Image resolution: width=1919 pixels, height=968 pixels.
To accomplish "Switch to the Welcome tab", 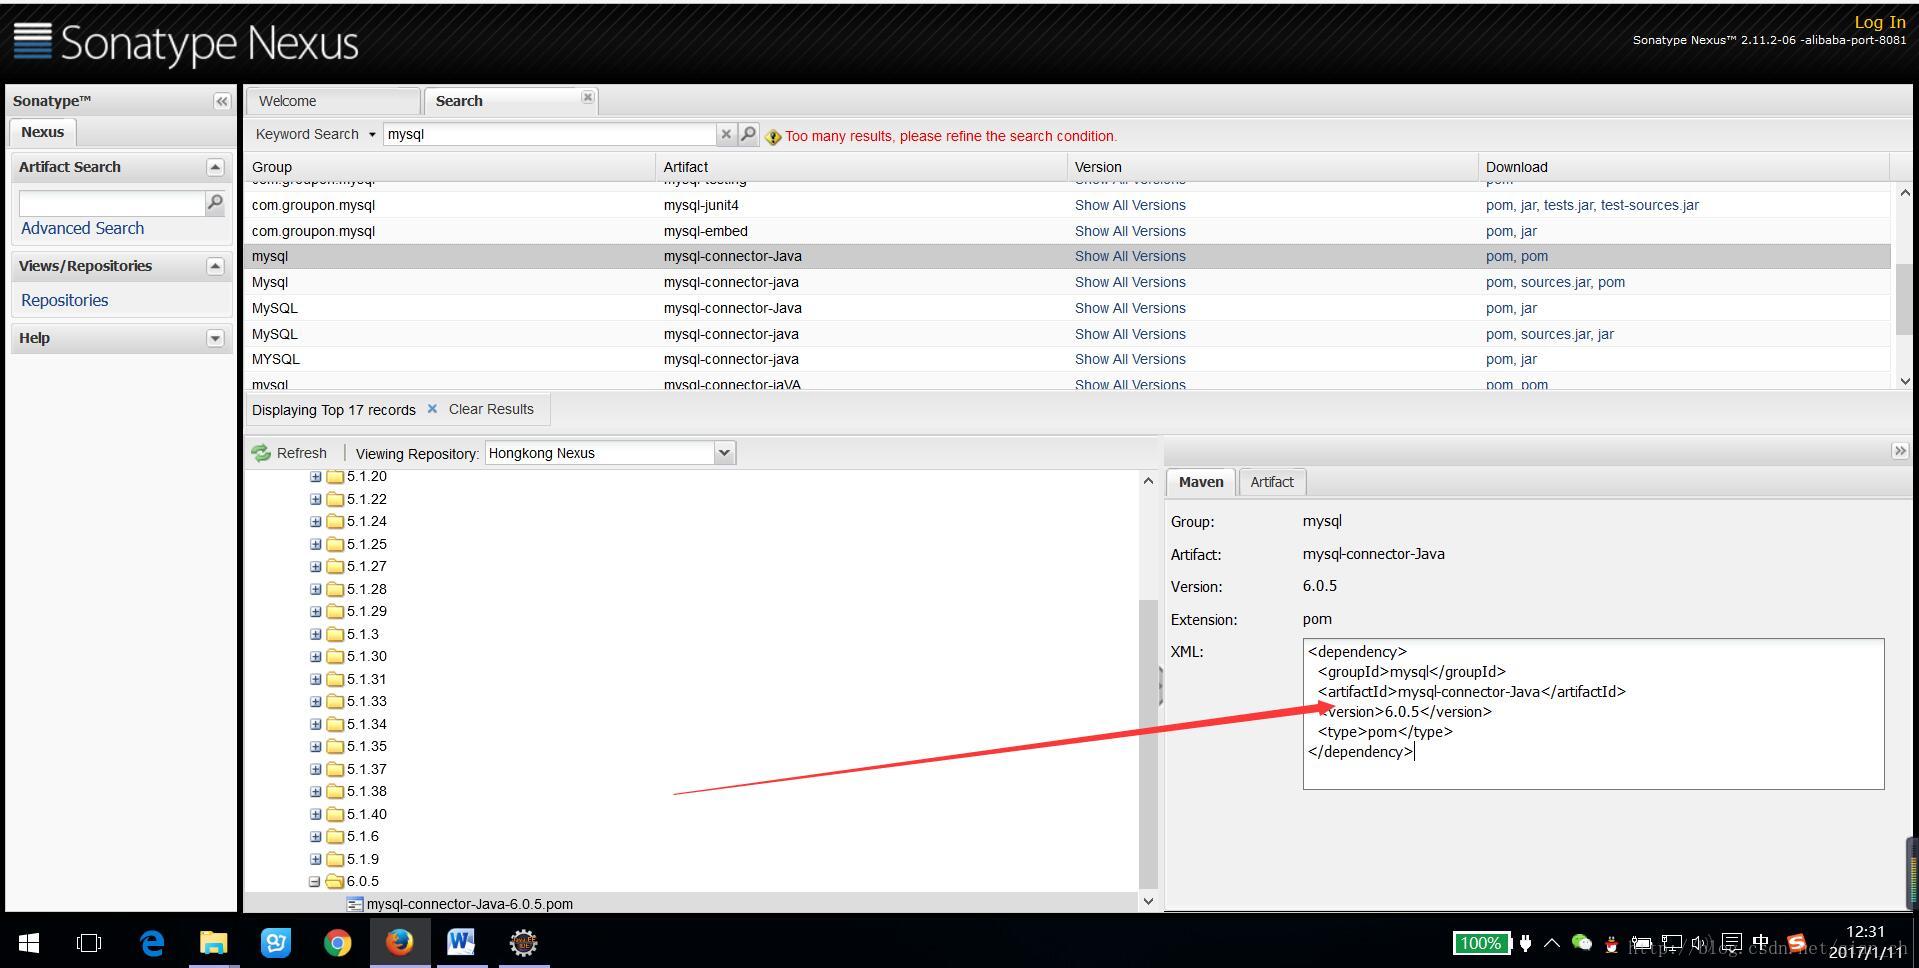I will pos(333,101).
